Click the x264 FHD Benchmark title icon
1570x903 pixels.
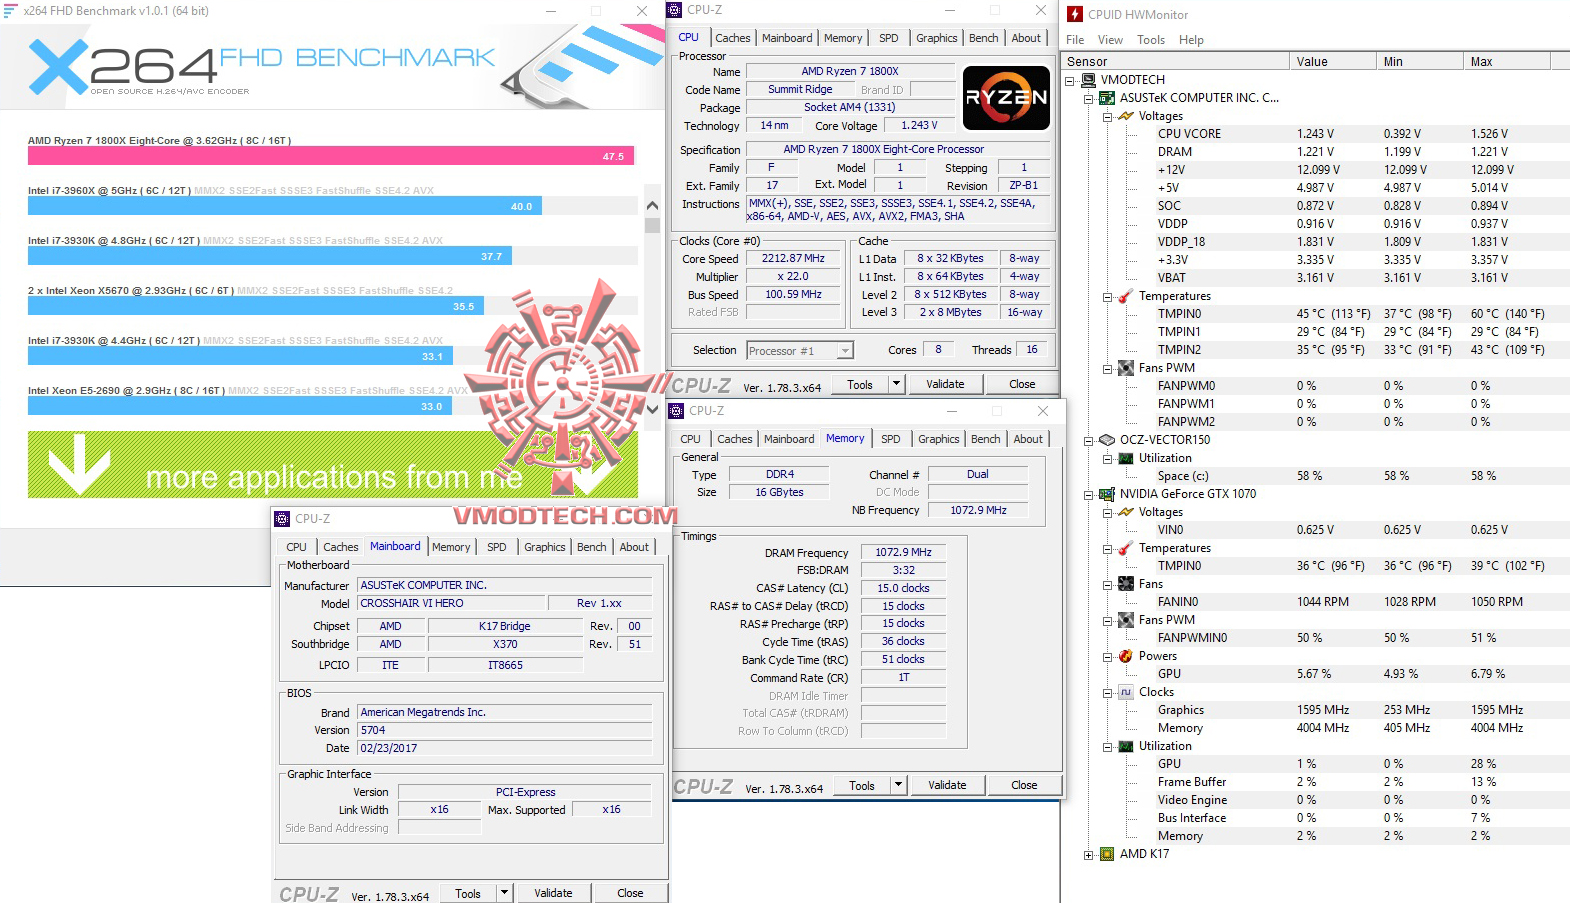[x=11, y=11]
